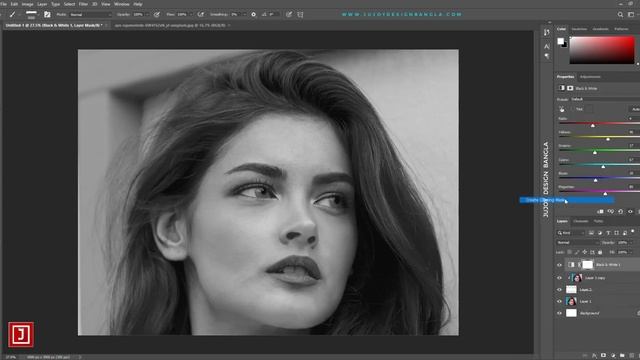Click the Brush tool icon in options bar

13,14
